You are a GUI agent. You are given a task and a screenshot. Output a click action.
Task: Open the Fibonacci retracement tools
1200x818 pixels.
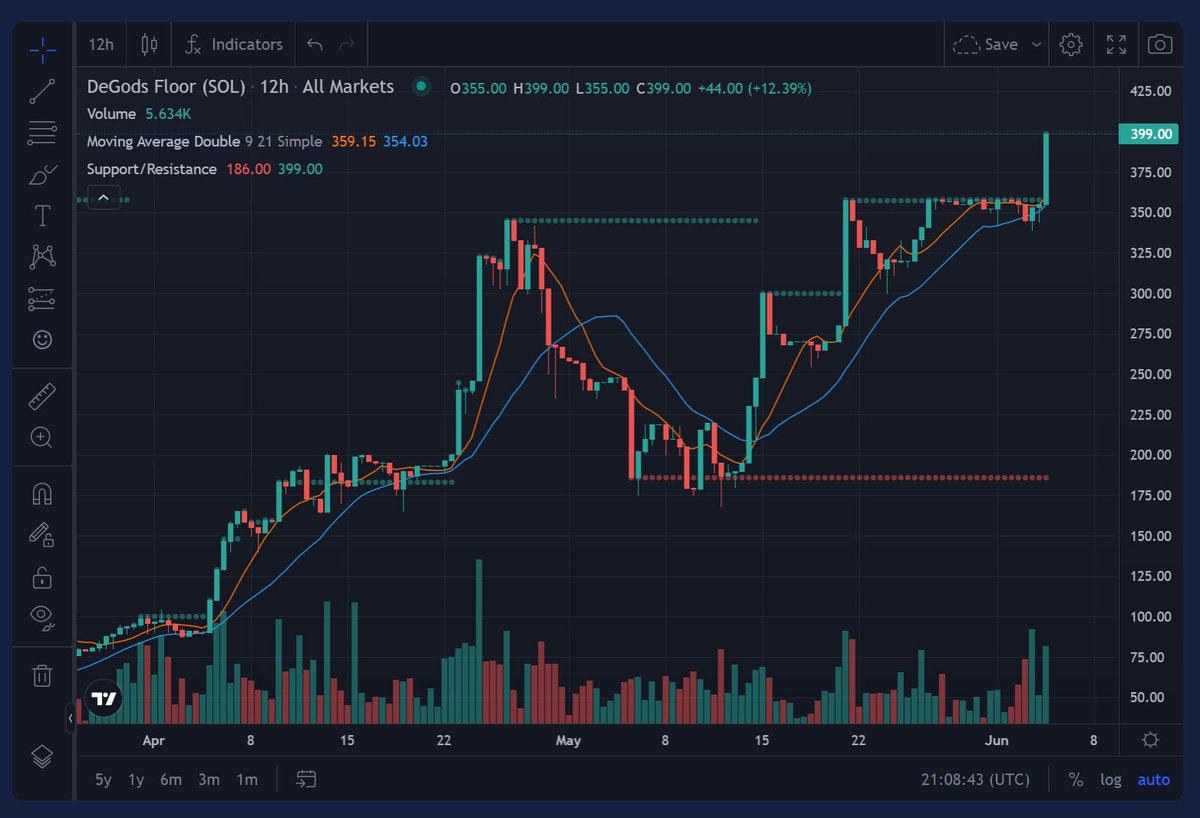[x=42, y=132]
